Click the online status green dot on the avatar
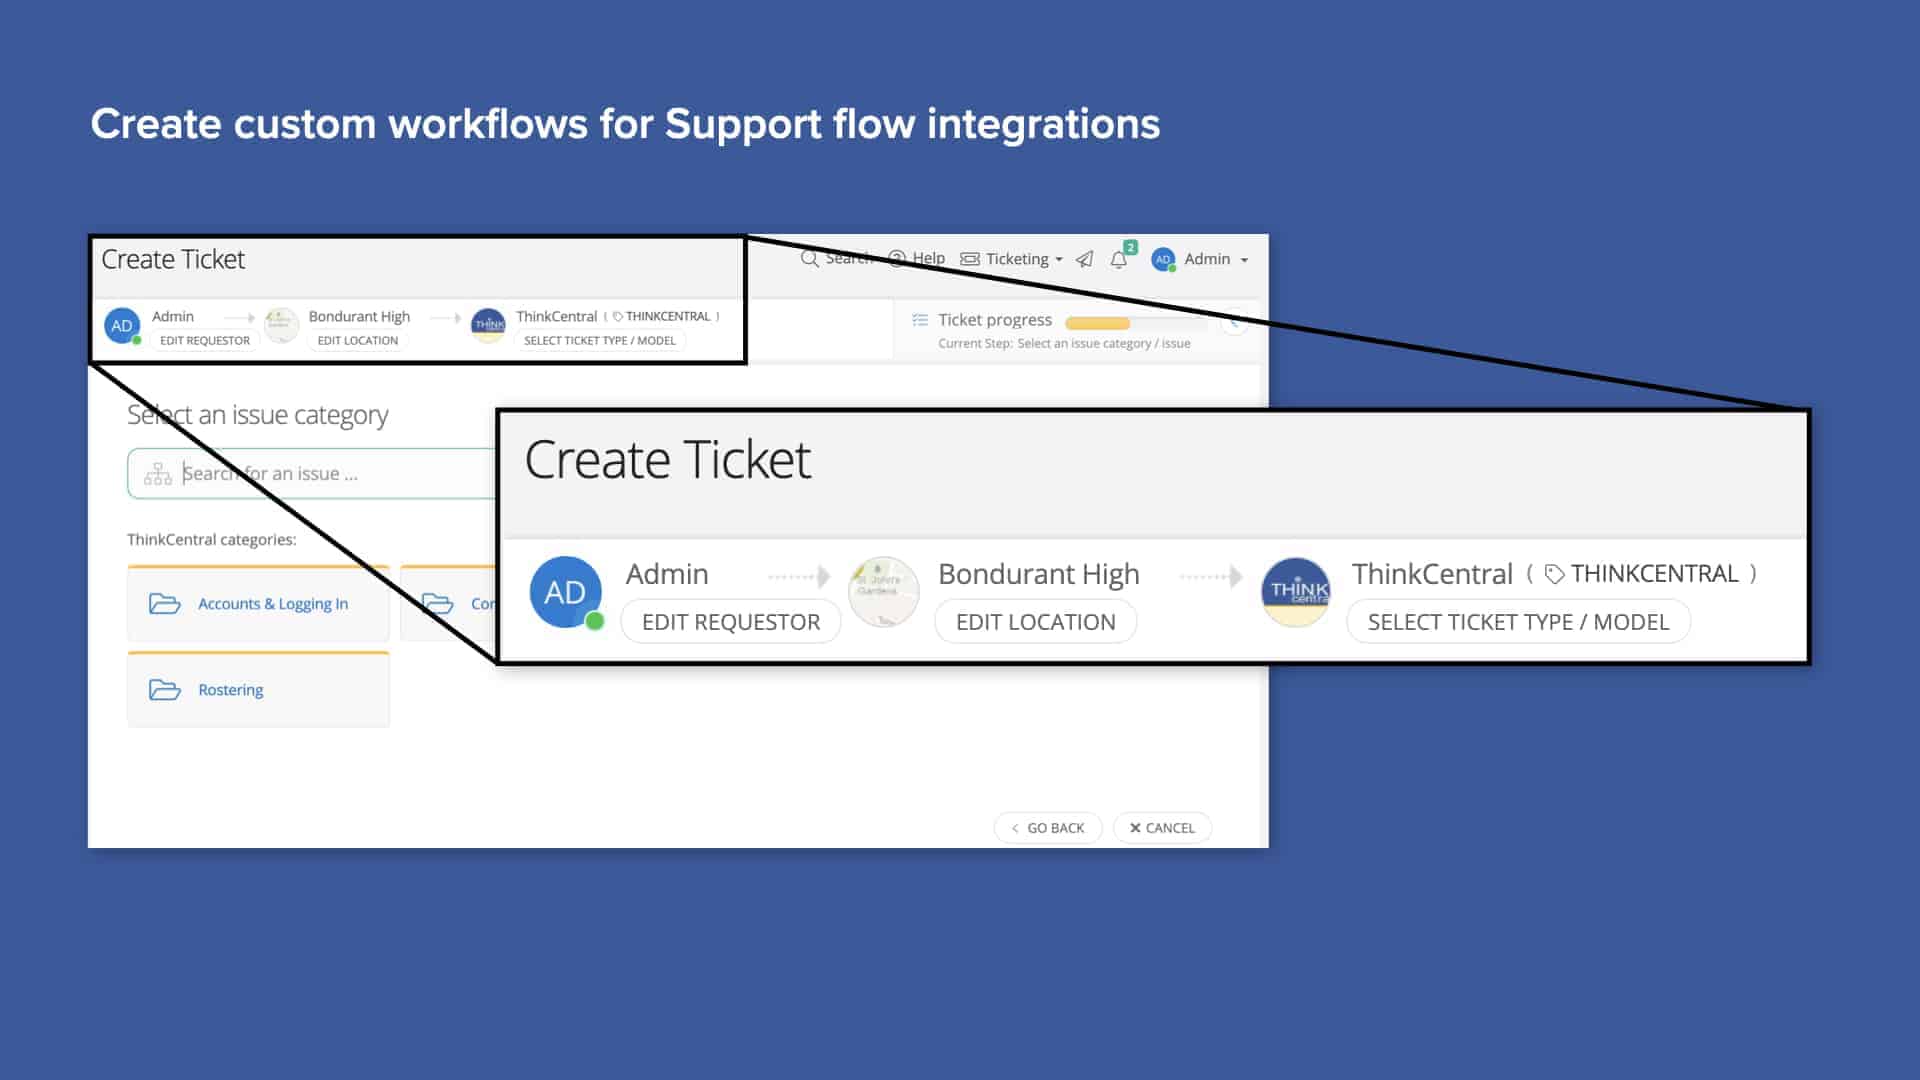1920x1080 pixels. tap(597, 620)
